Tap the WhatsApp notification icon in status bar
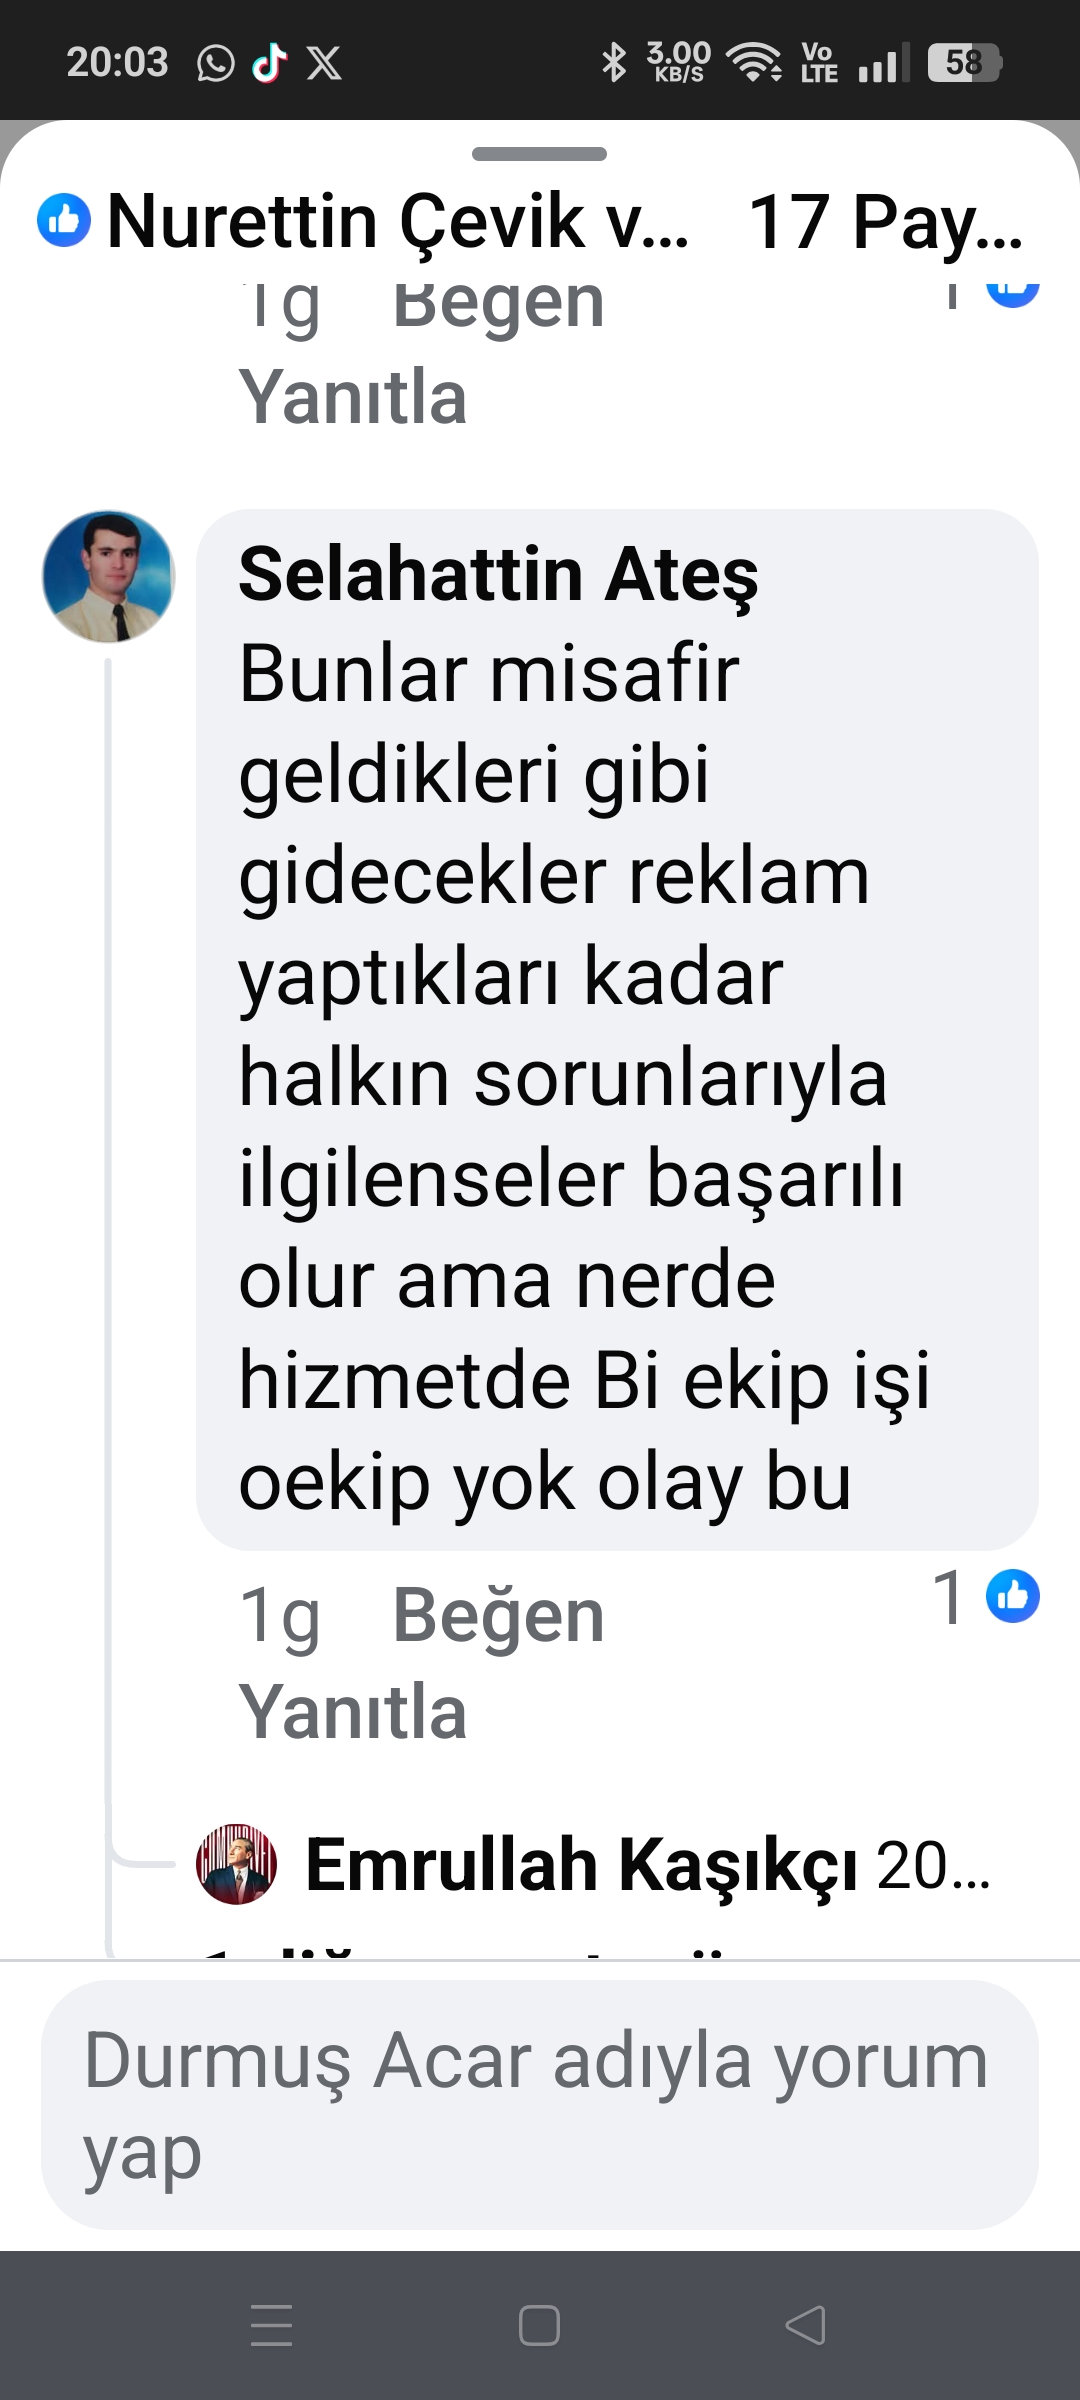The image size is (1080, 2400). pyautogui.click(x=215, y=63)
